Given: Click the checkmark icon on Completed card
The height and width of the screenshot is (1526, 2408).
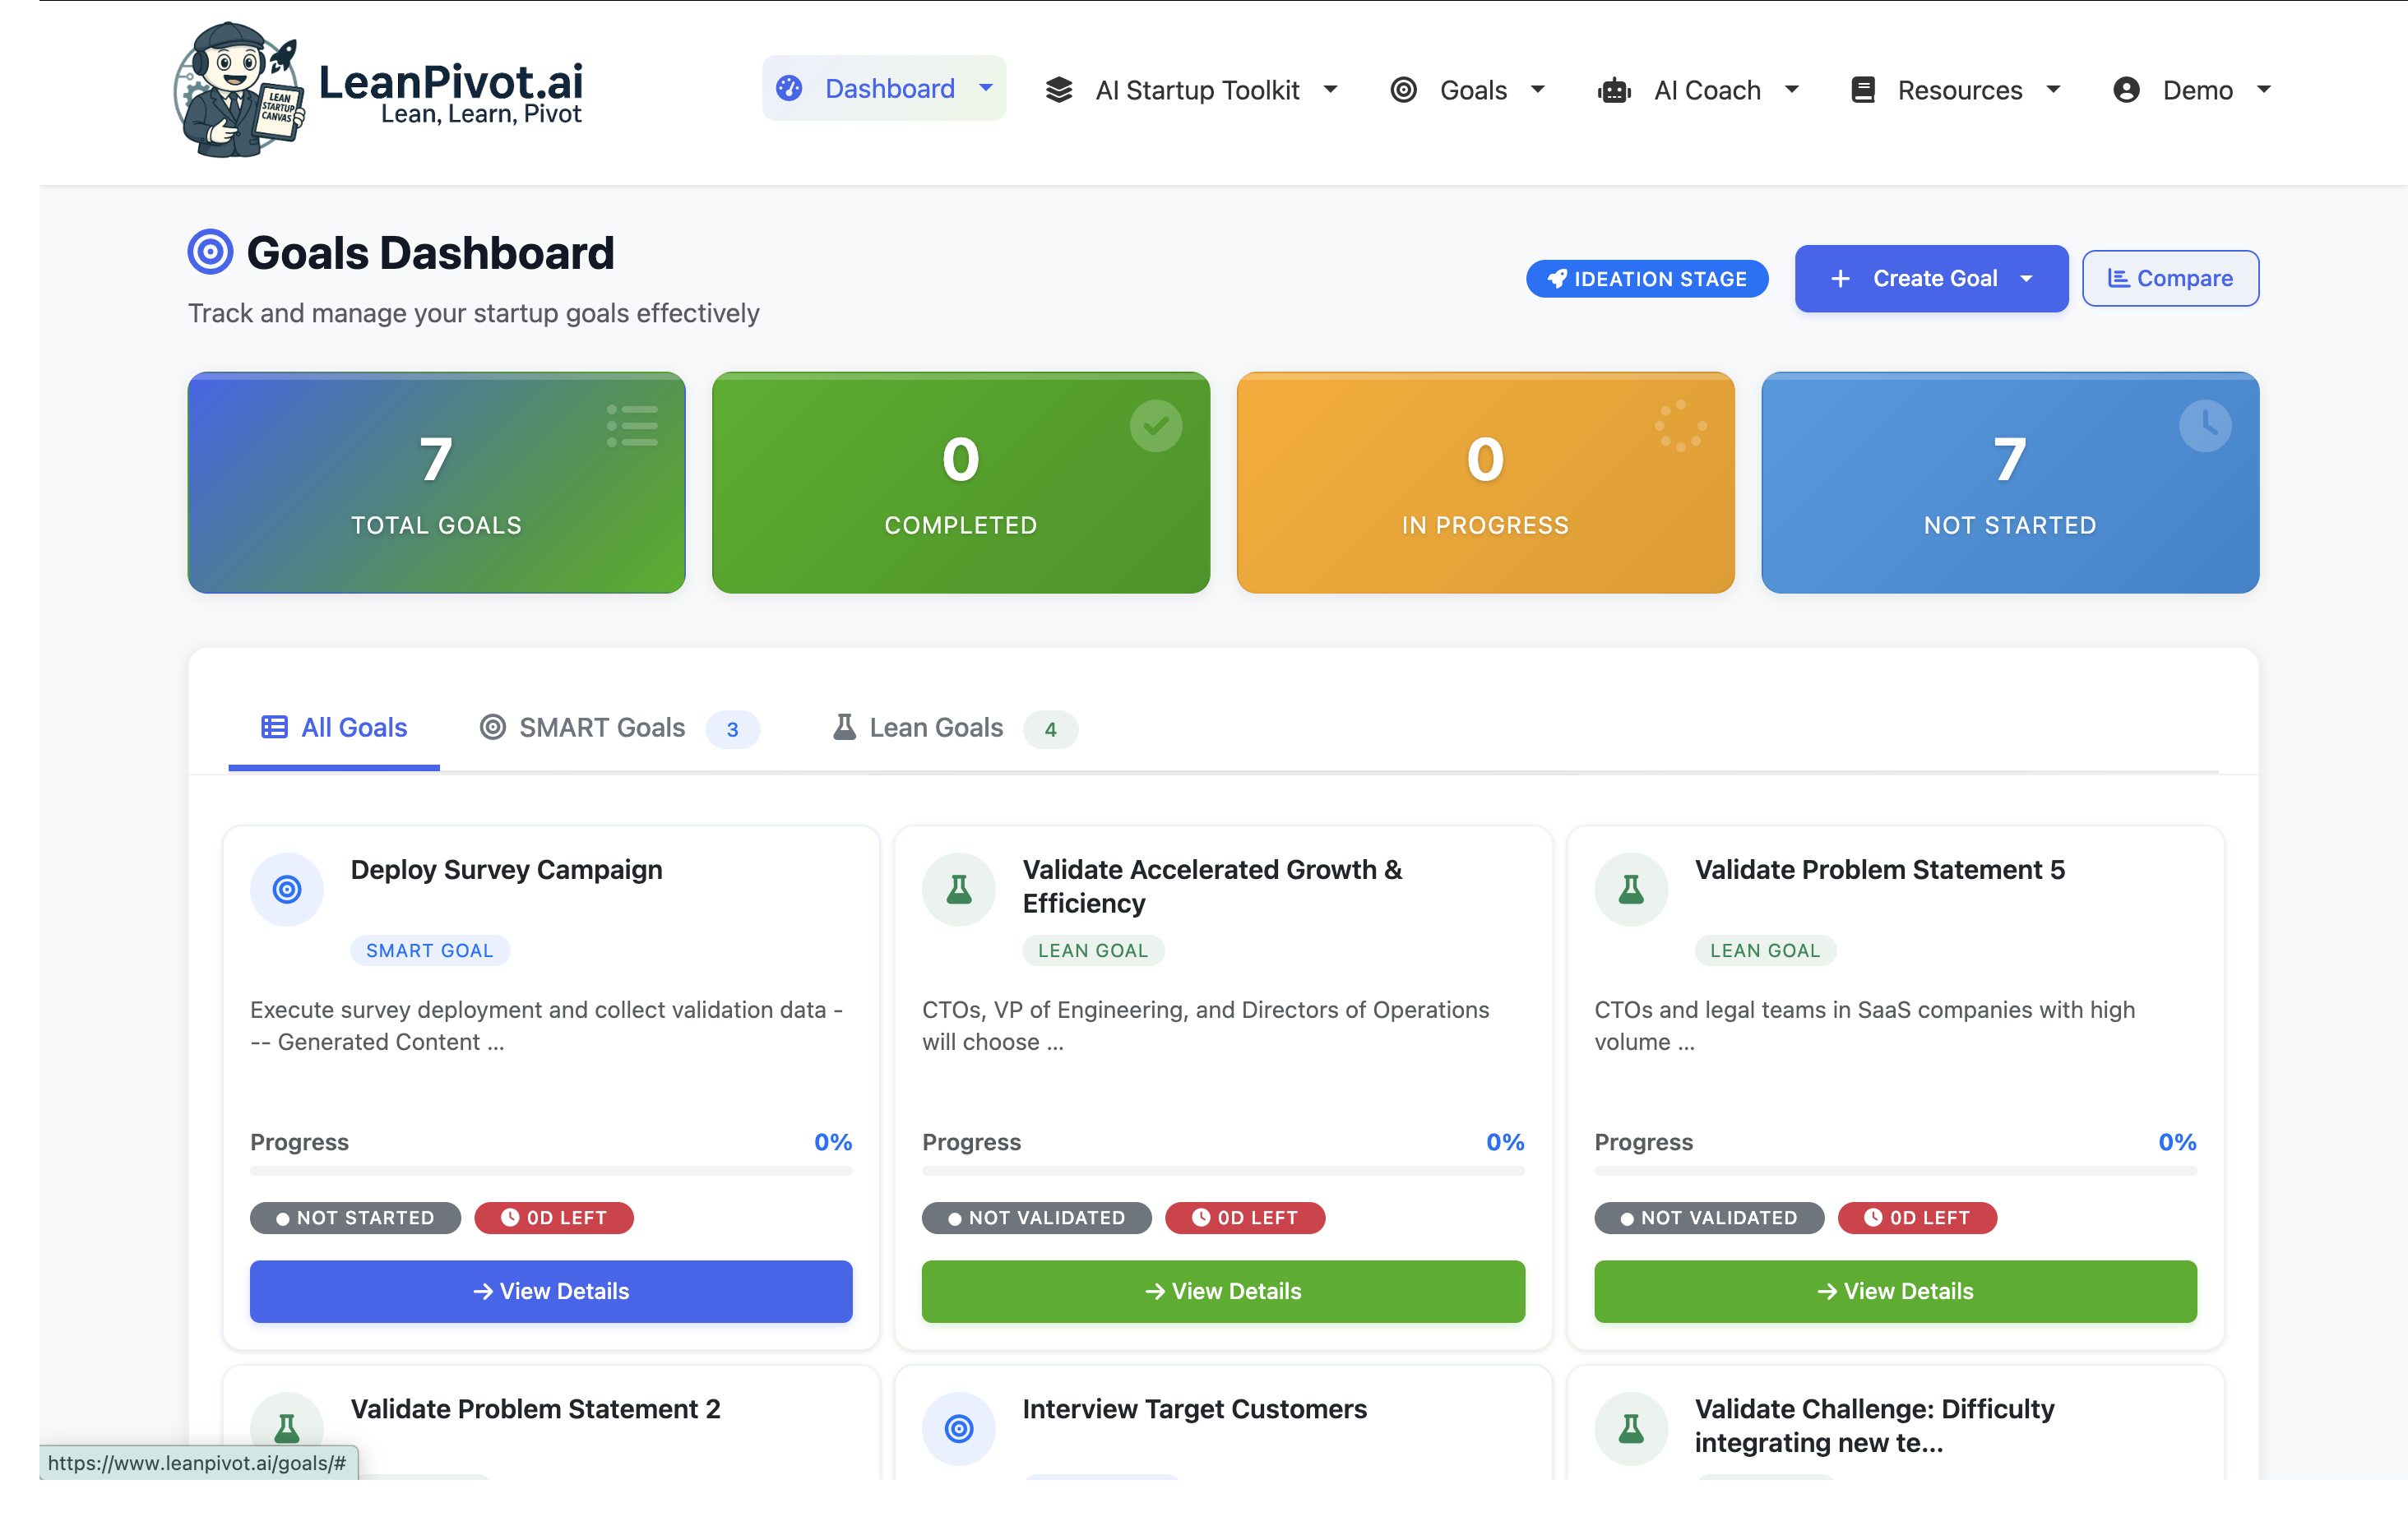Looking at the screenshot, I should (1155, 426).
